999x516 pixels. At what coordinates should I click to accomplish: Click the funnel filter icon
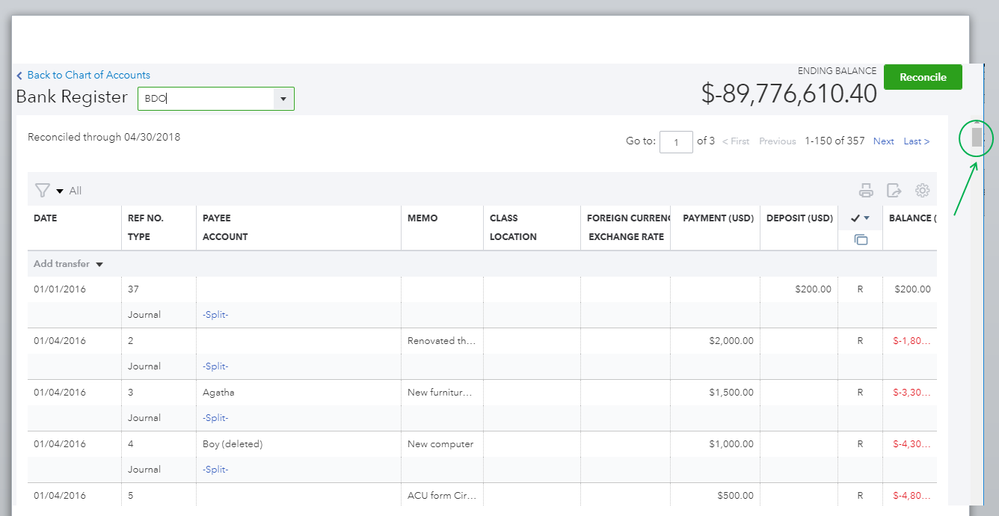42,191
